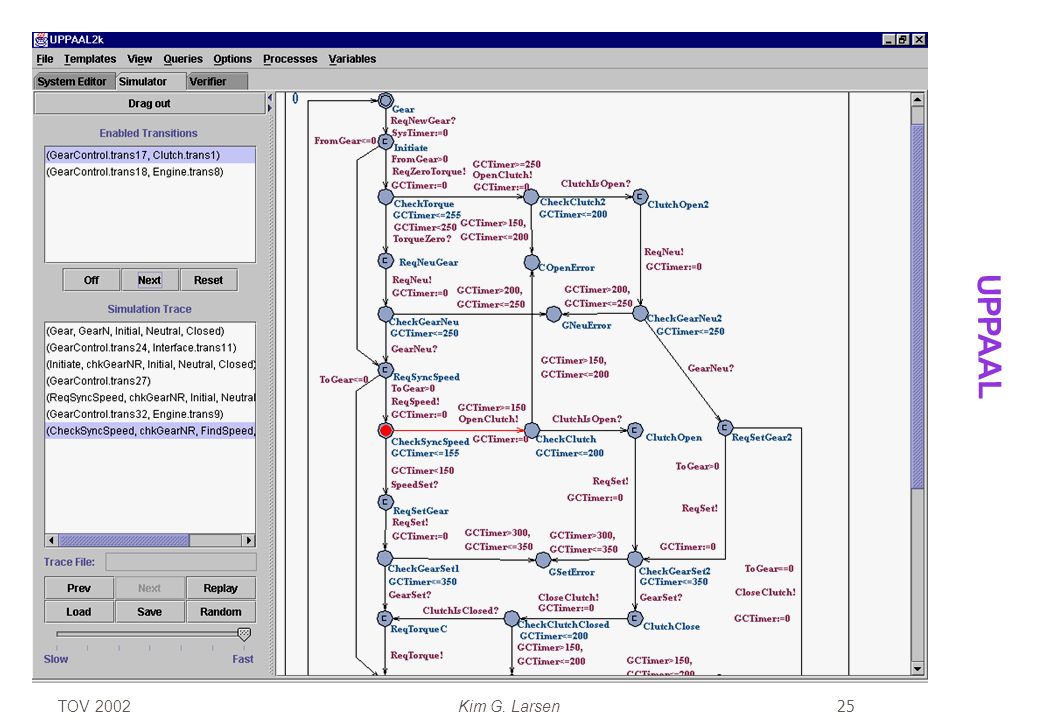The width and height of the screenshot is (1040, 720).
Task: Open the File menu
Action: [44, 59]
